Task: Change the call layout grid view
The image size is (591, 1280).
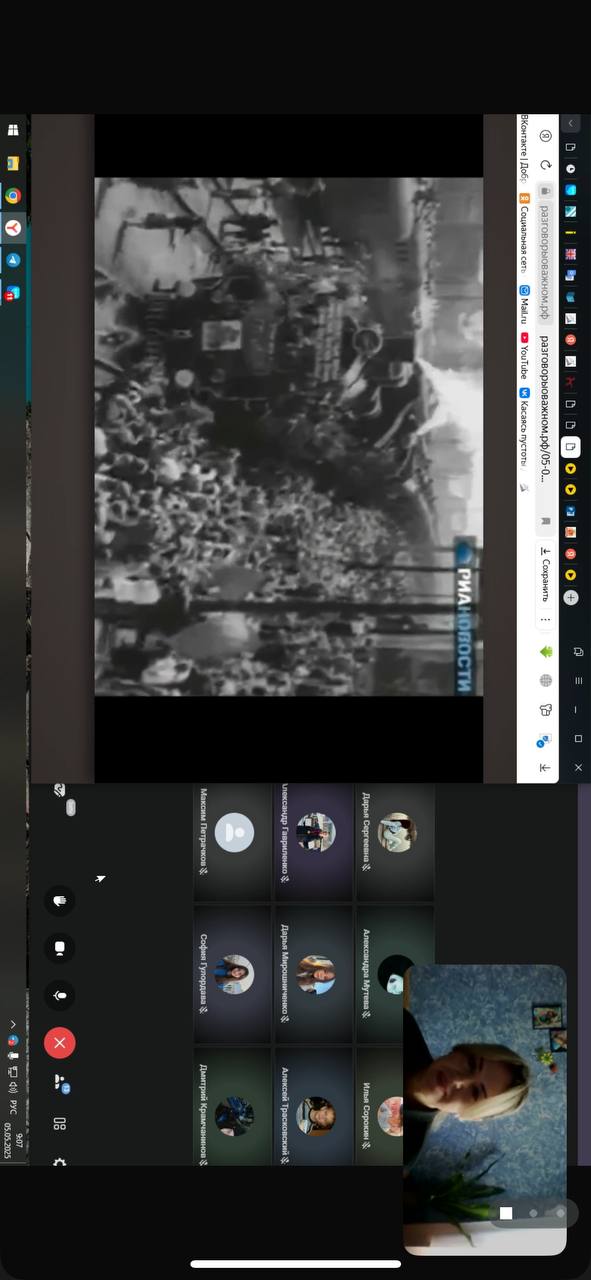Action: [60, 1125]
